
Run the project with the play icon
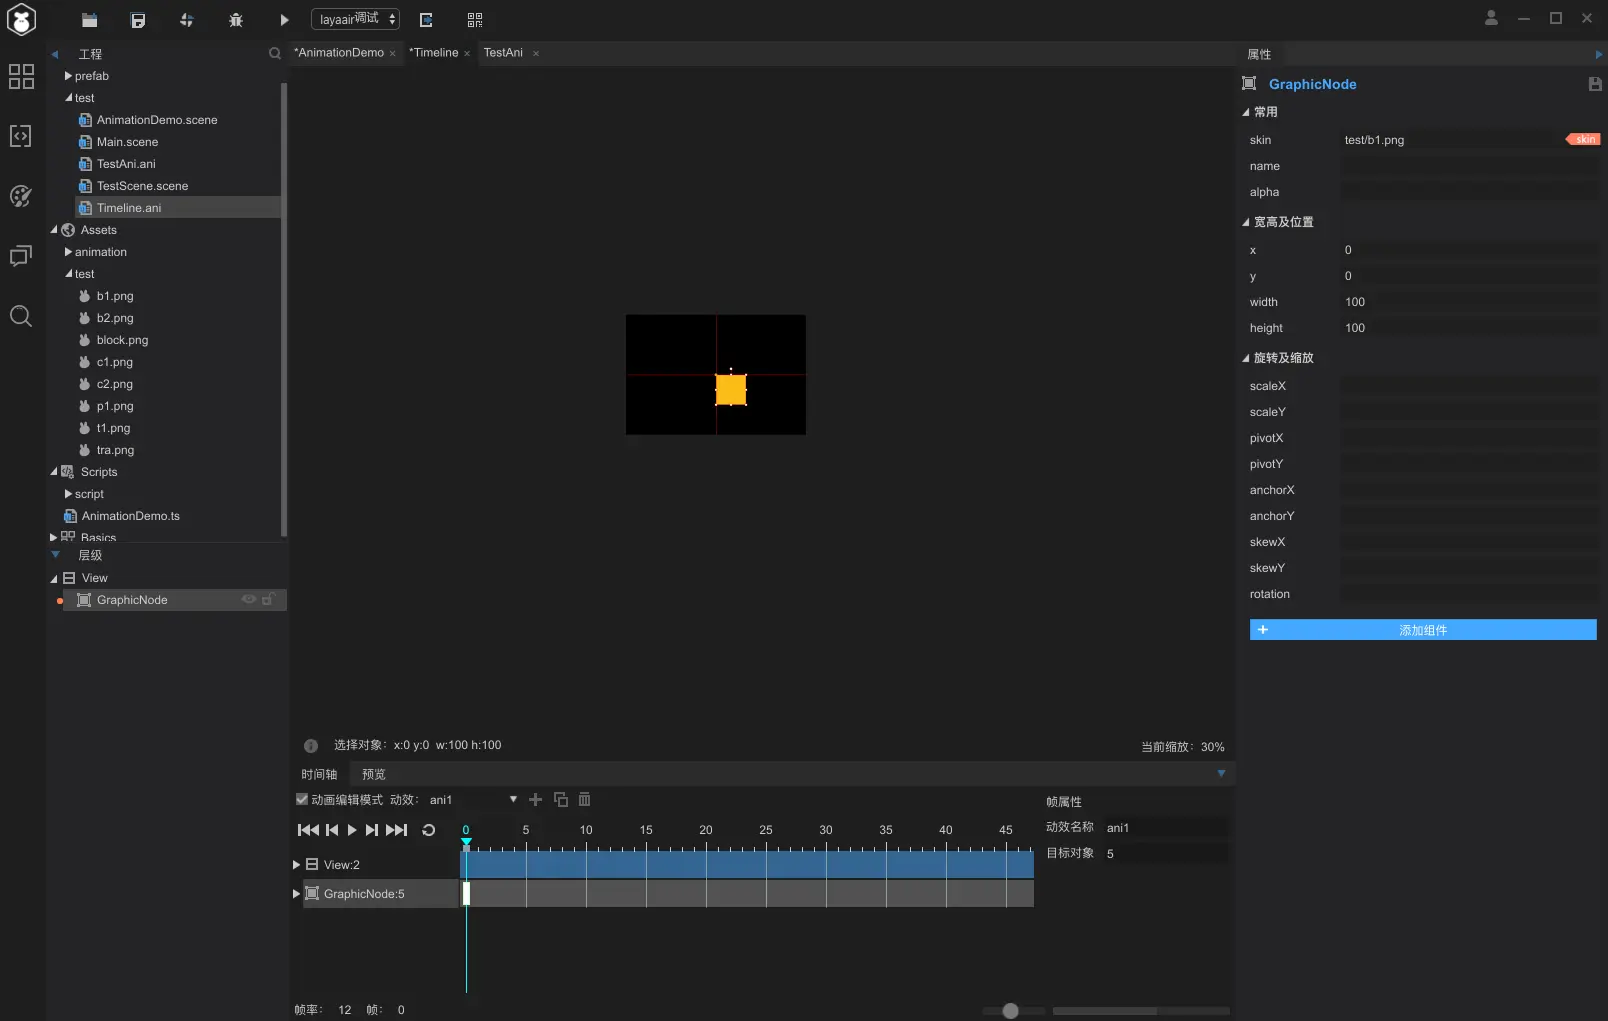coord(284,20)
